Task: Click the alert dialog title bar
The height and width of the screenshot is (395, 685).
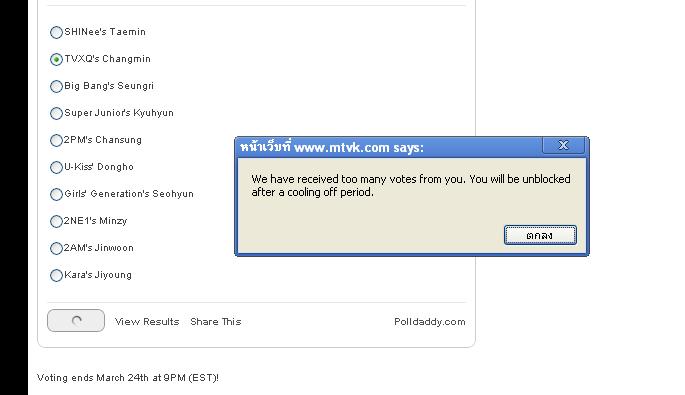Action: coord(389,147)
